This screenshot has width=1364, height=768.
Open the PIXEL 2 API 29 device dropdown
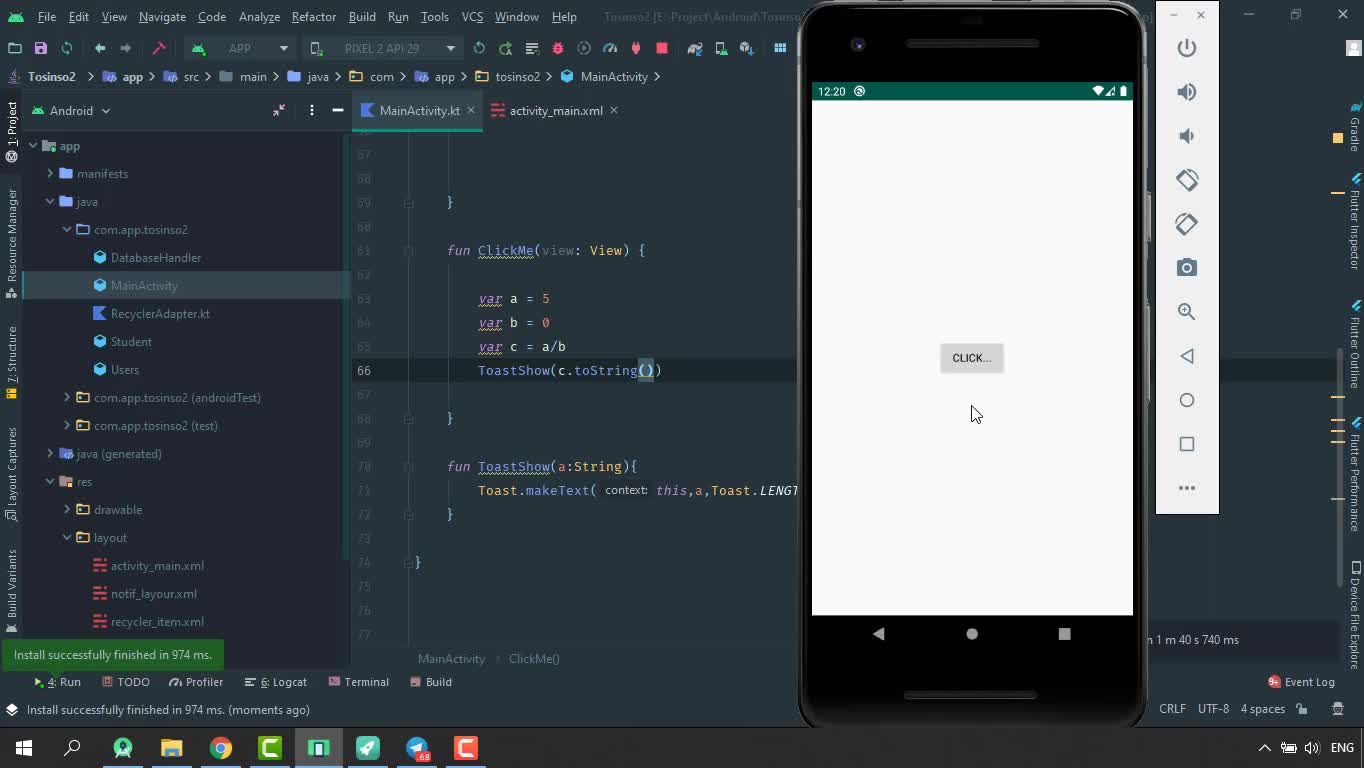point(383,48)
